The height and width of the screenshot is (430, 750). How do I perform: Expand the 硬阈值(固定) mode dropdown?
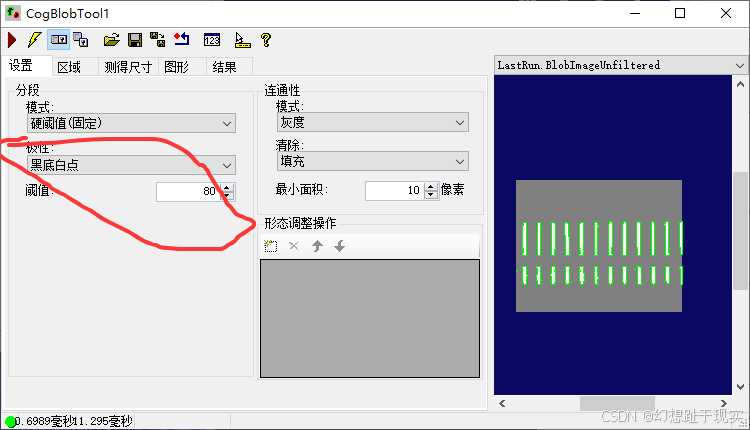(131, 123)
